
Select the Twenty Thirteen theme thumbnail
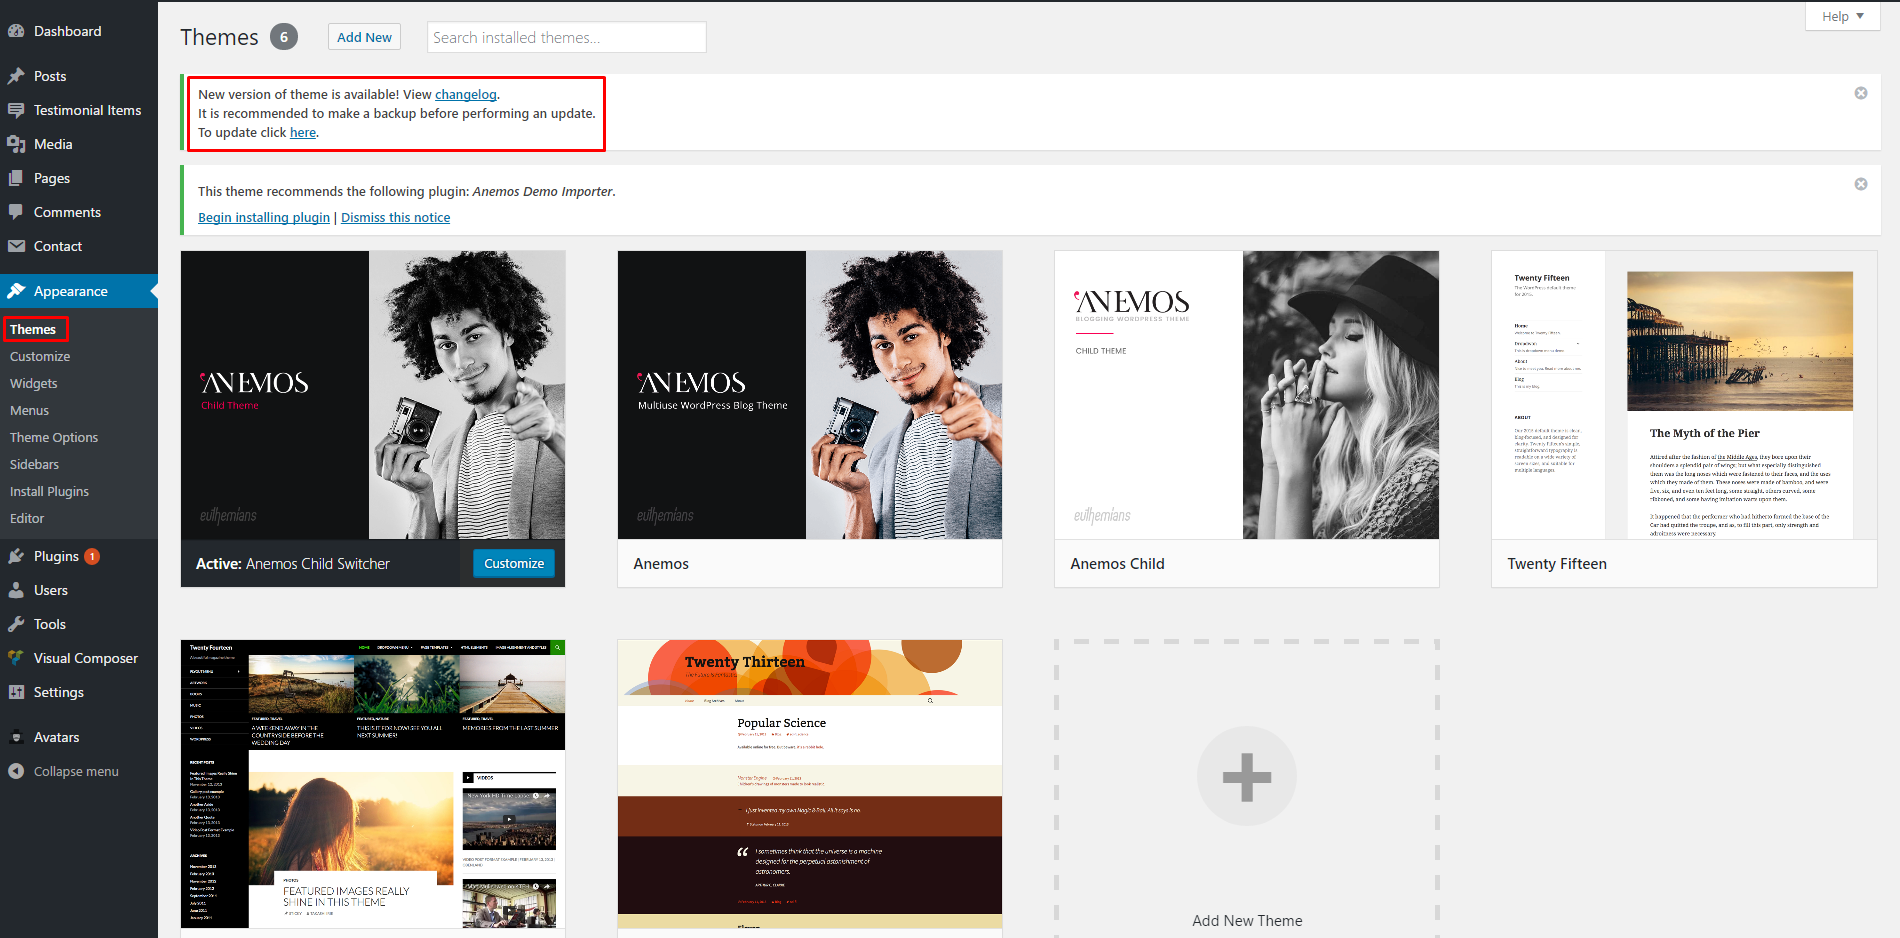click(810, 784)
